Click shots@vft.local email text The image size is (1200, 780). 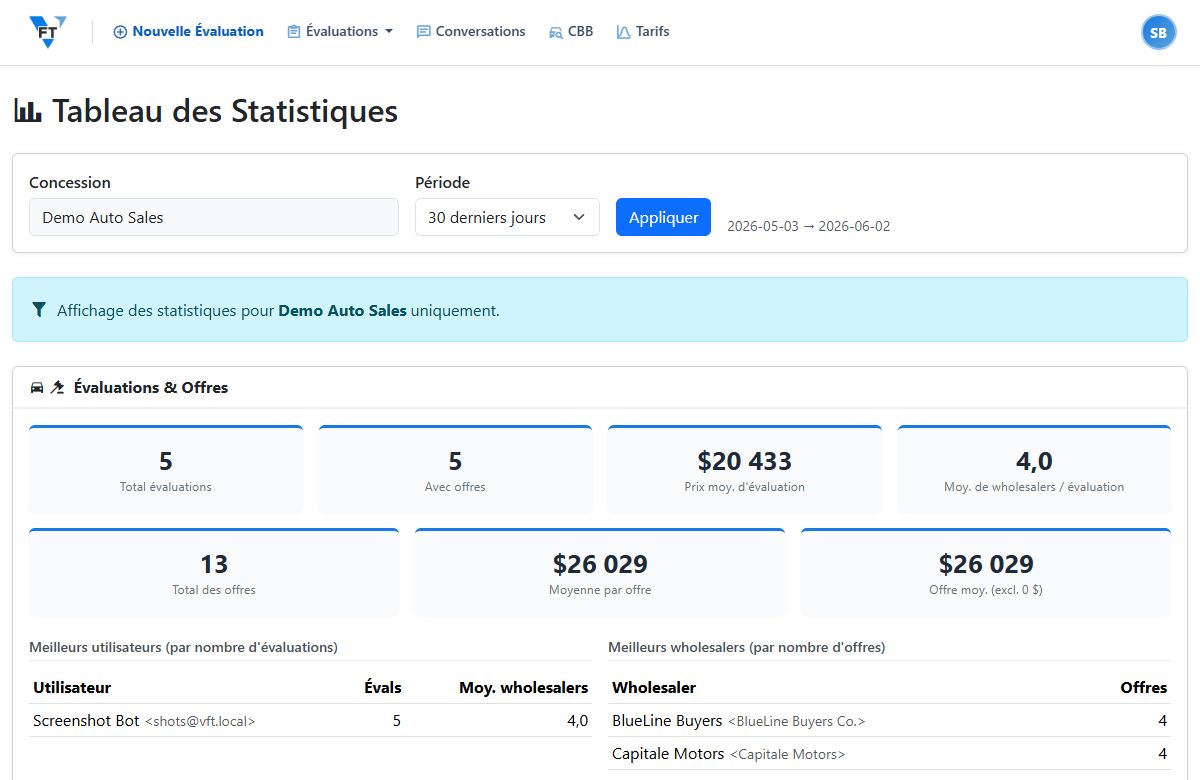(x=200, y=721)
